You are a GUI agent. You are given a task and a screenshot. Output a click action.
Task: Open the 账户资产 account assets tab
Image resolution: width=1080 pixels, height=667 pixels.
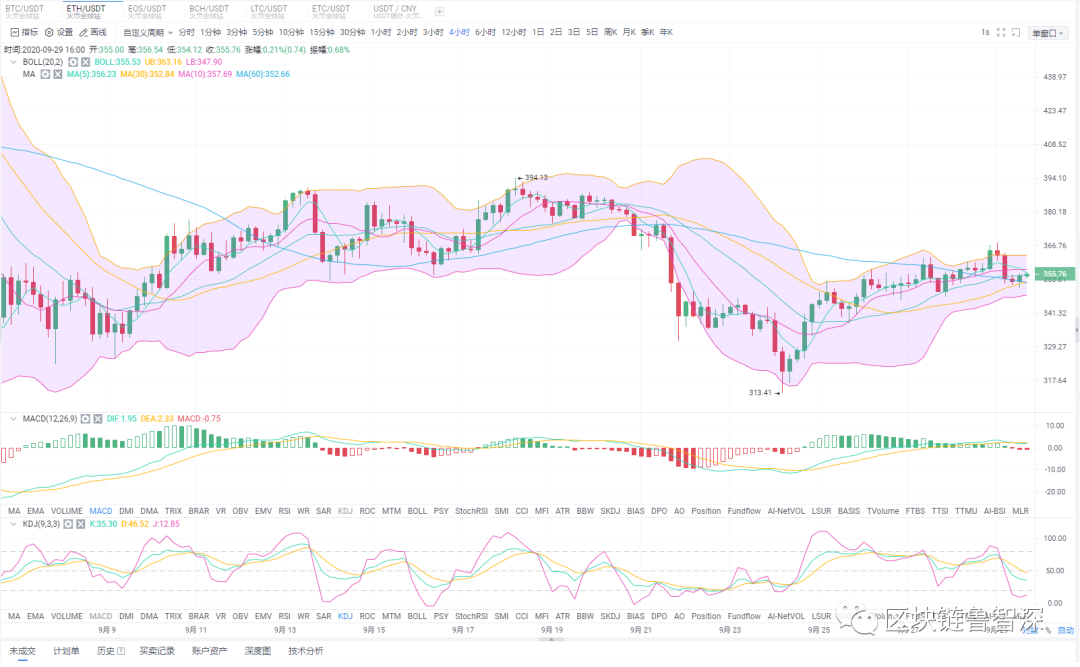click(x=209, y=651)
